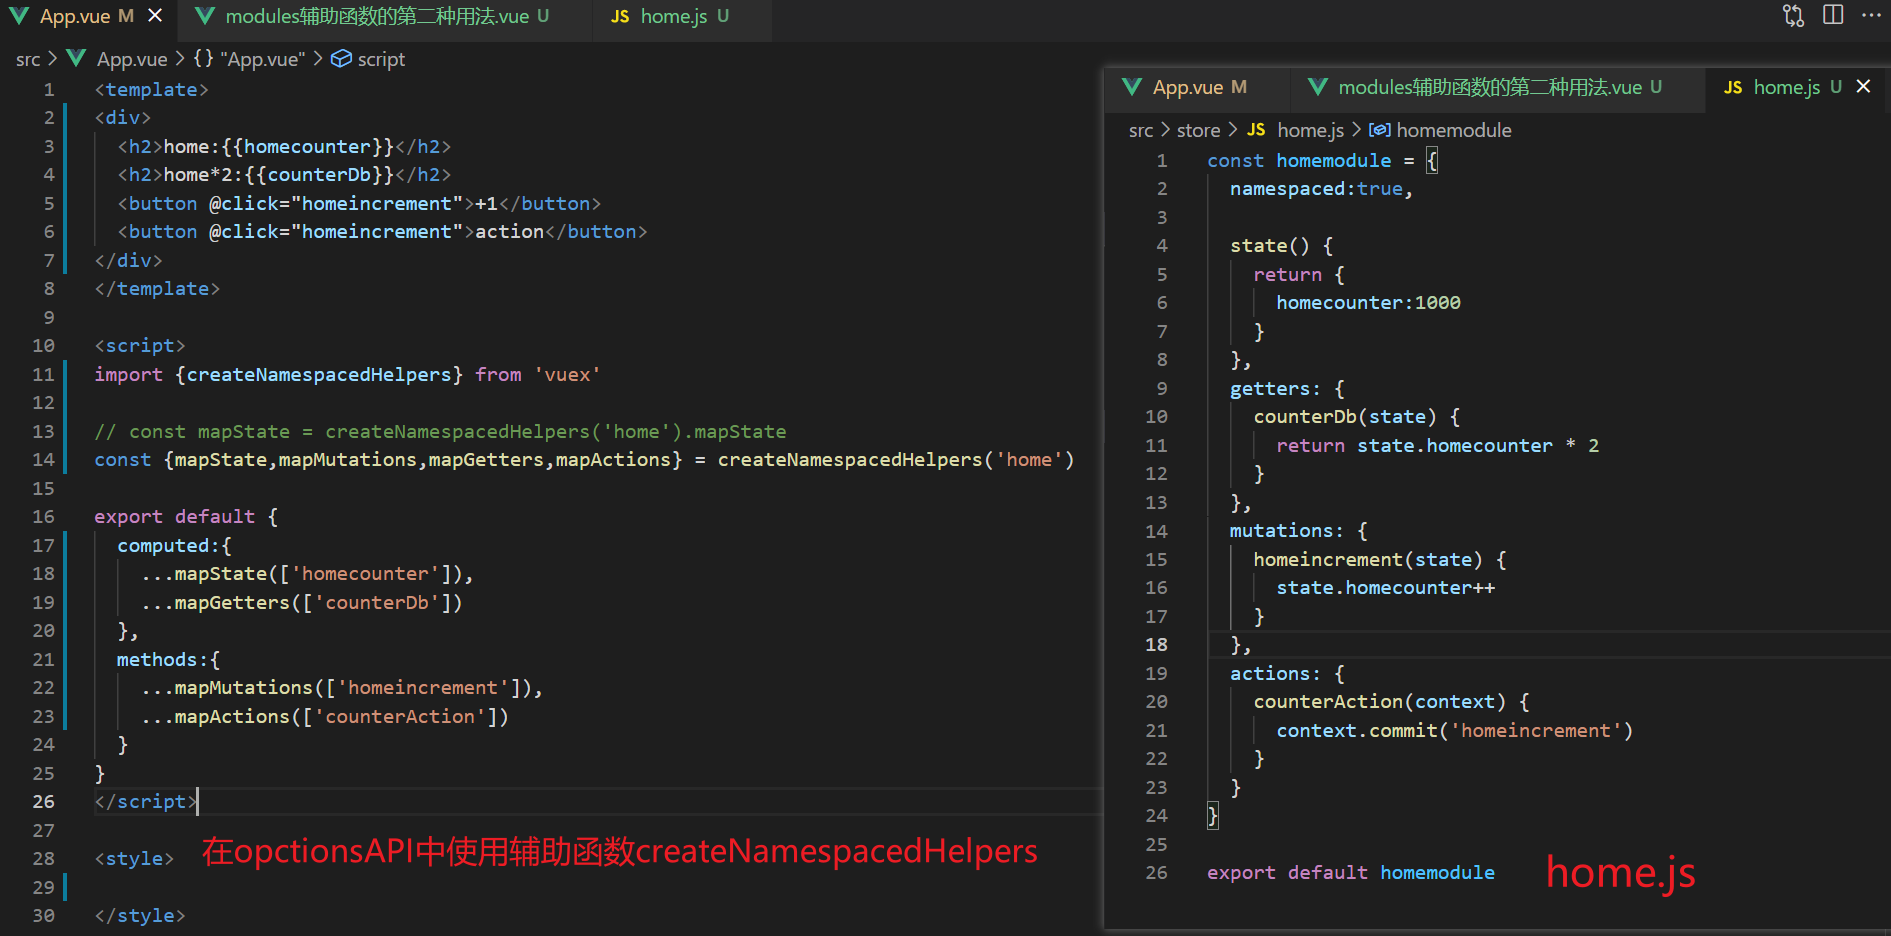This screenshot has height=936, width=1891.
Task: Click export default homemodule line
Action: tap(1351, 873)
